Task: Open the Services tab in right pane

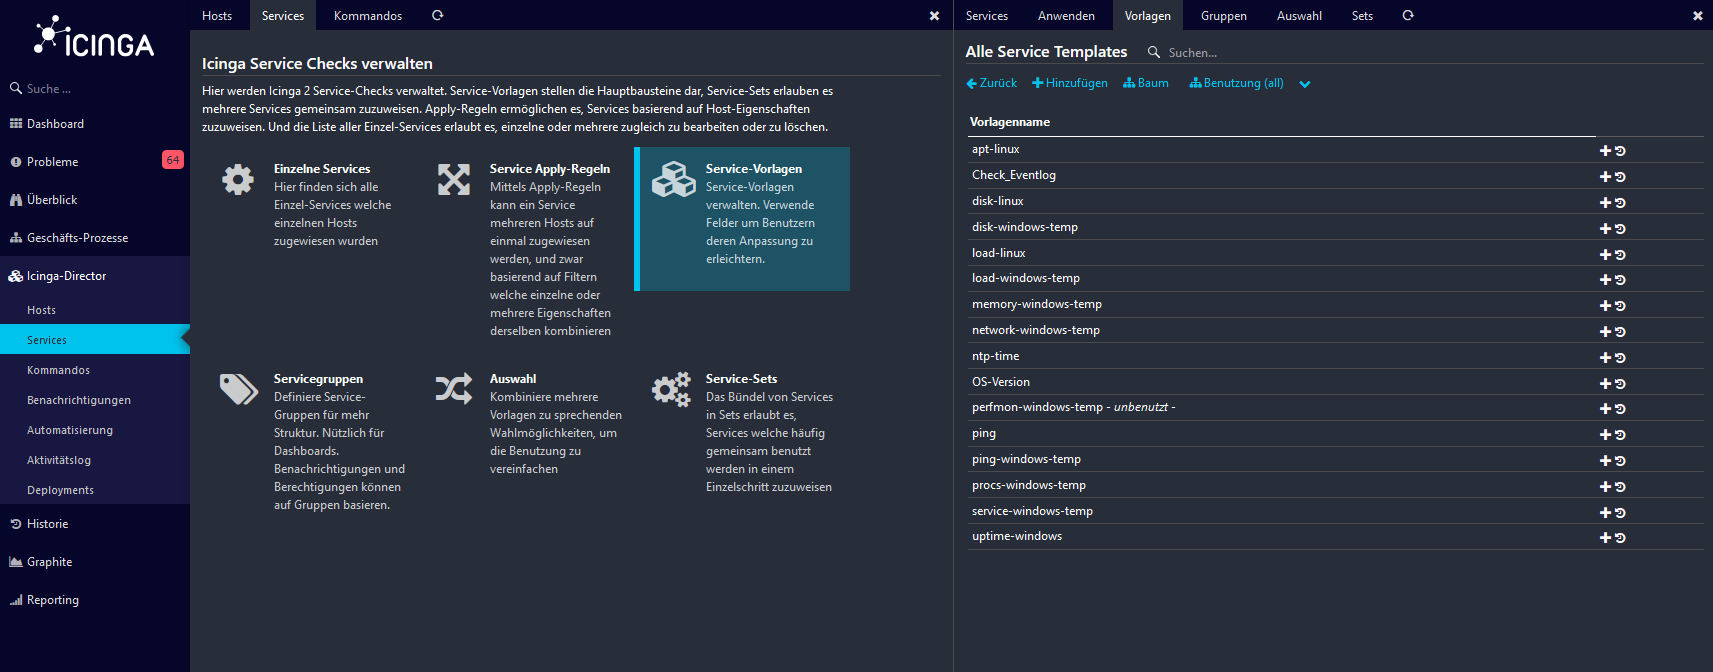Action: coord(986,15)
